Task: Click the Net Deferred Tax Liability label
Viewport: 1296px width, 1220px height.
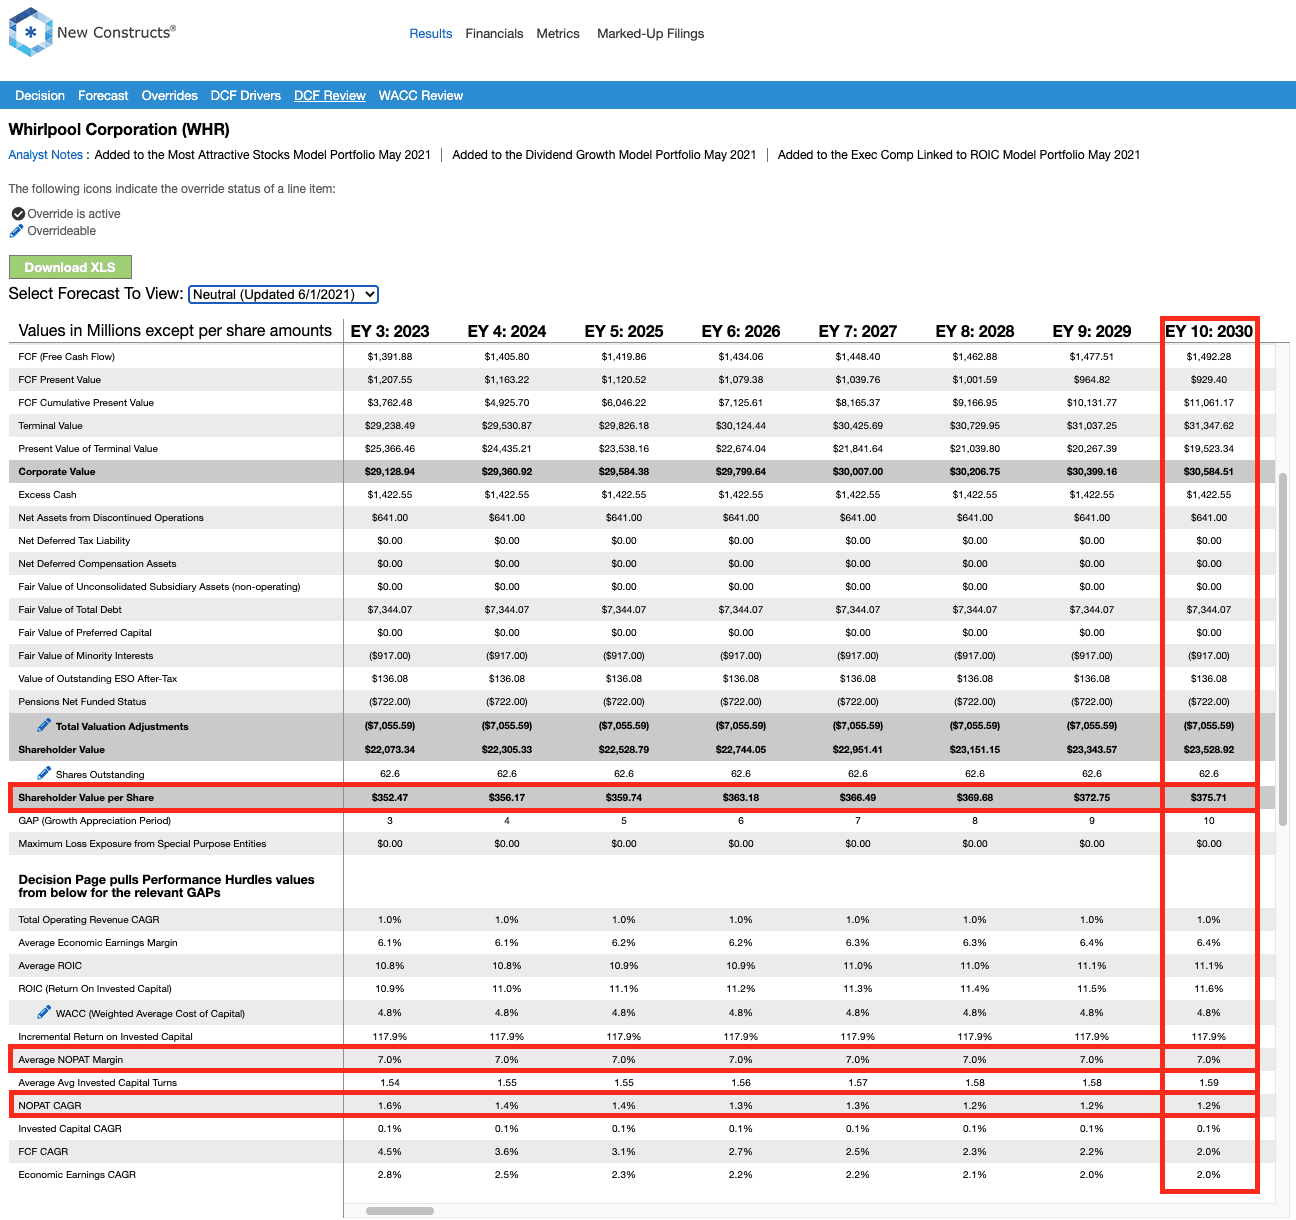Action: (x=74, y=541)
